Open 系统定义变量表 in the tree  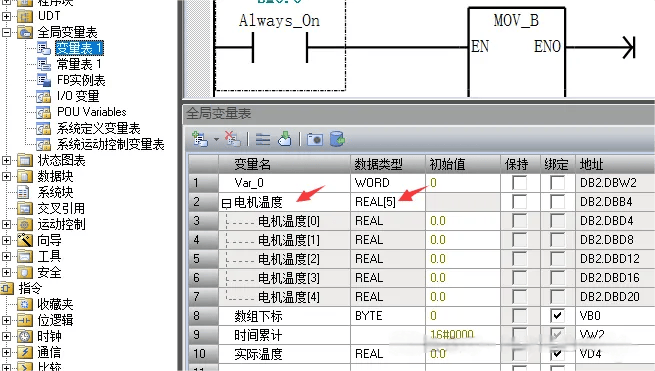point(99,128)
